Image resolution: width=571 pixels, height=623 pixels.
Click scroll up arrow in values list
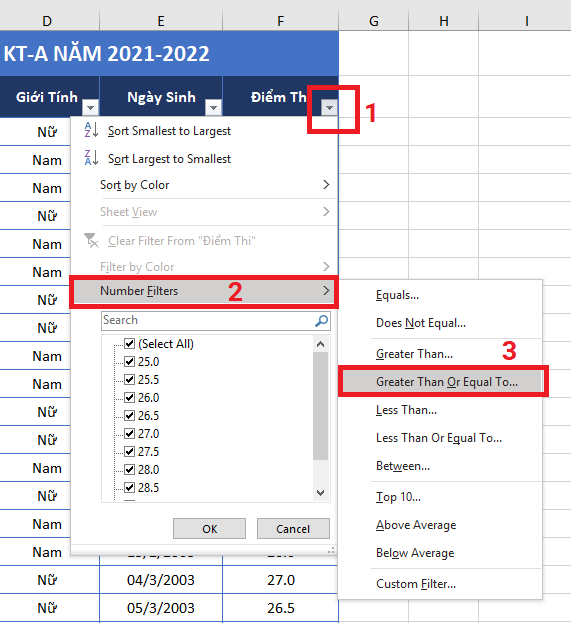(321, 344)
